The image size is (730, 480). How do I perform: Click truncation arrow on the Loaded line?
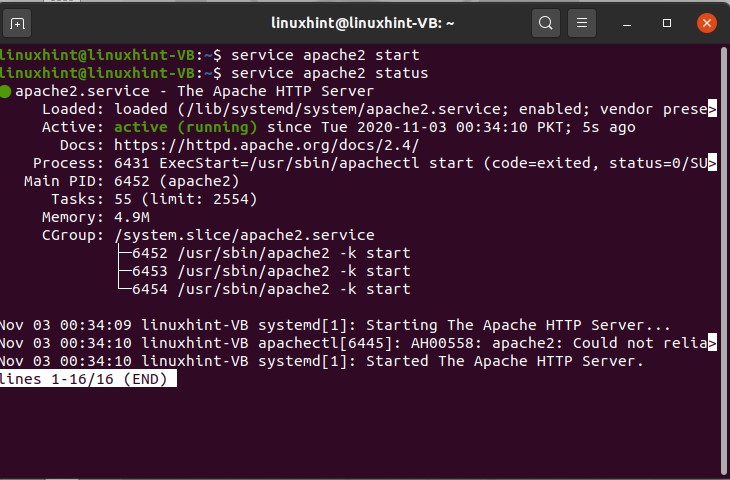pos(712,110)
